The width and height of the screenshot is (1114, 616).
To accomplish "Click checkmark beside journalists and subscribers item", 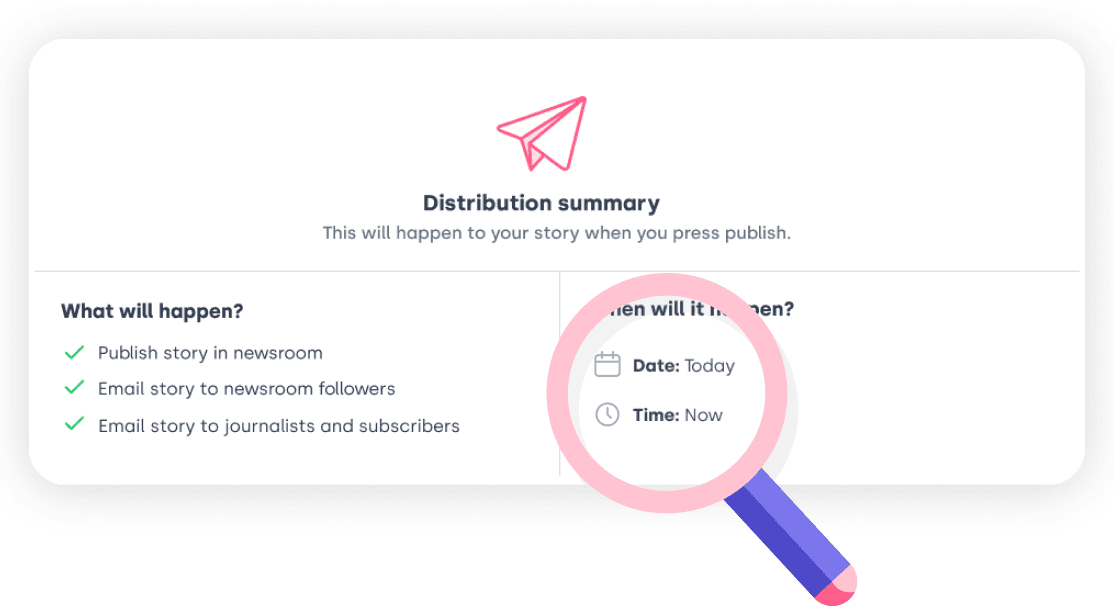I will pyautogui.click(x=74, y=425).
